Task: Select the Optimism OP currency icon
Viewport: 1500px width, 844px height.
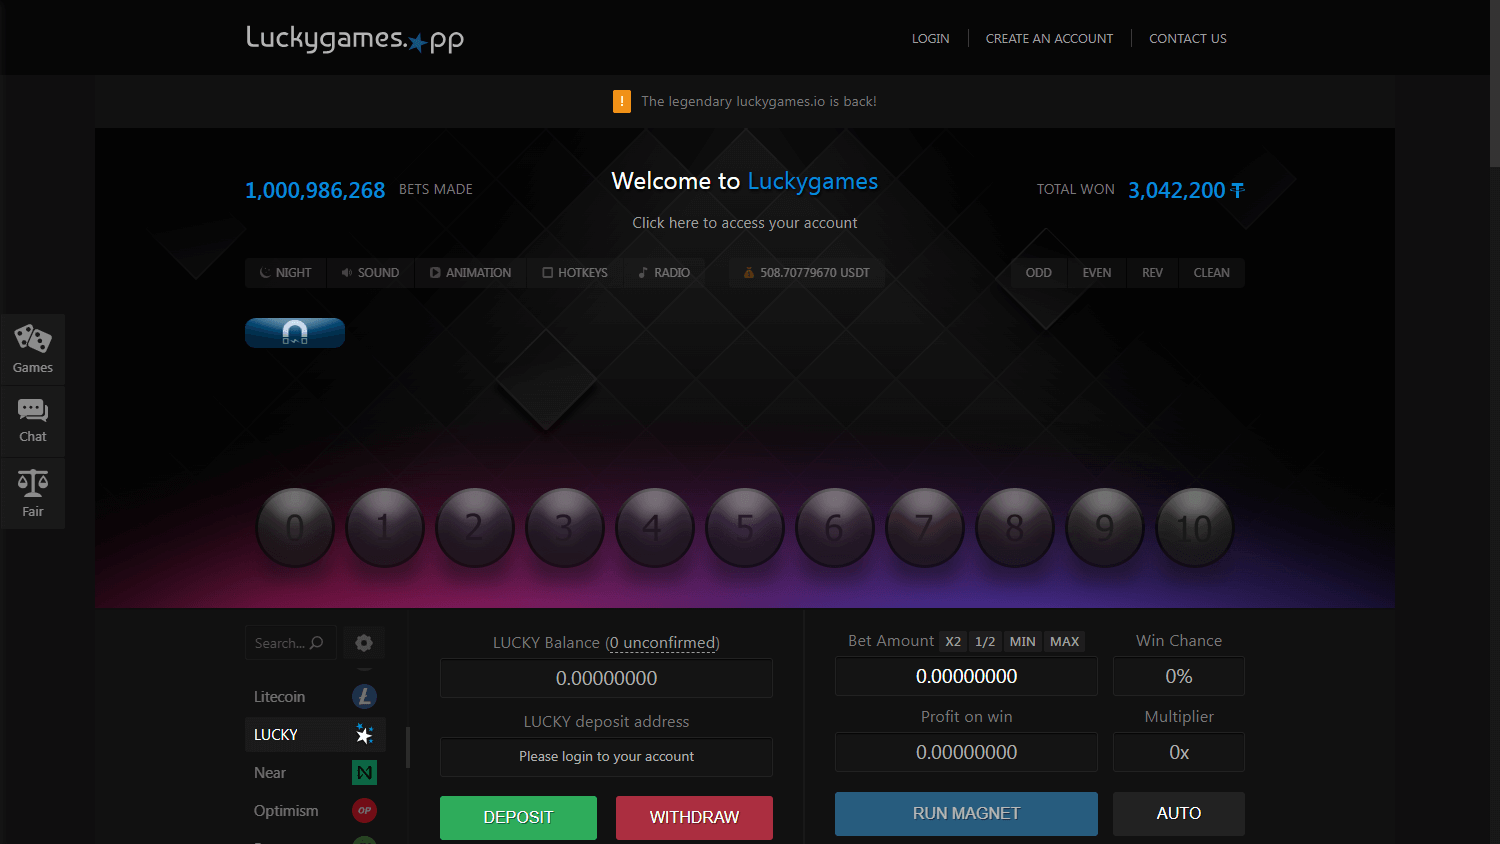Action: point(364,810)
